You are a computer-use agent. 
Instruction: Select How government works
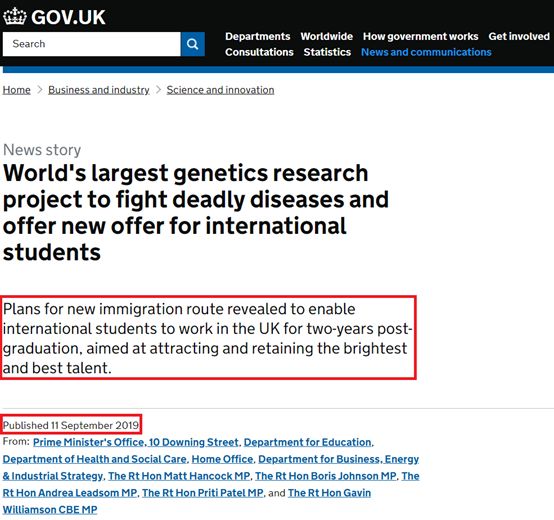[420, 36]
